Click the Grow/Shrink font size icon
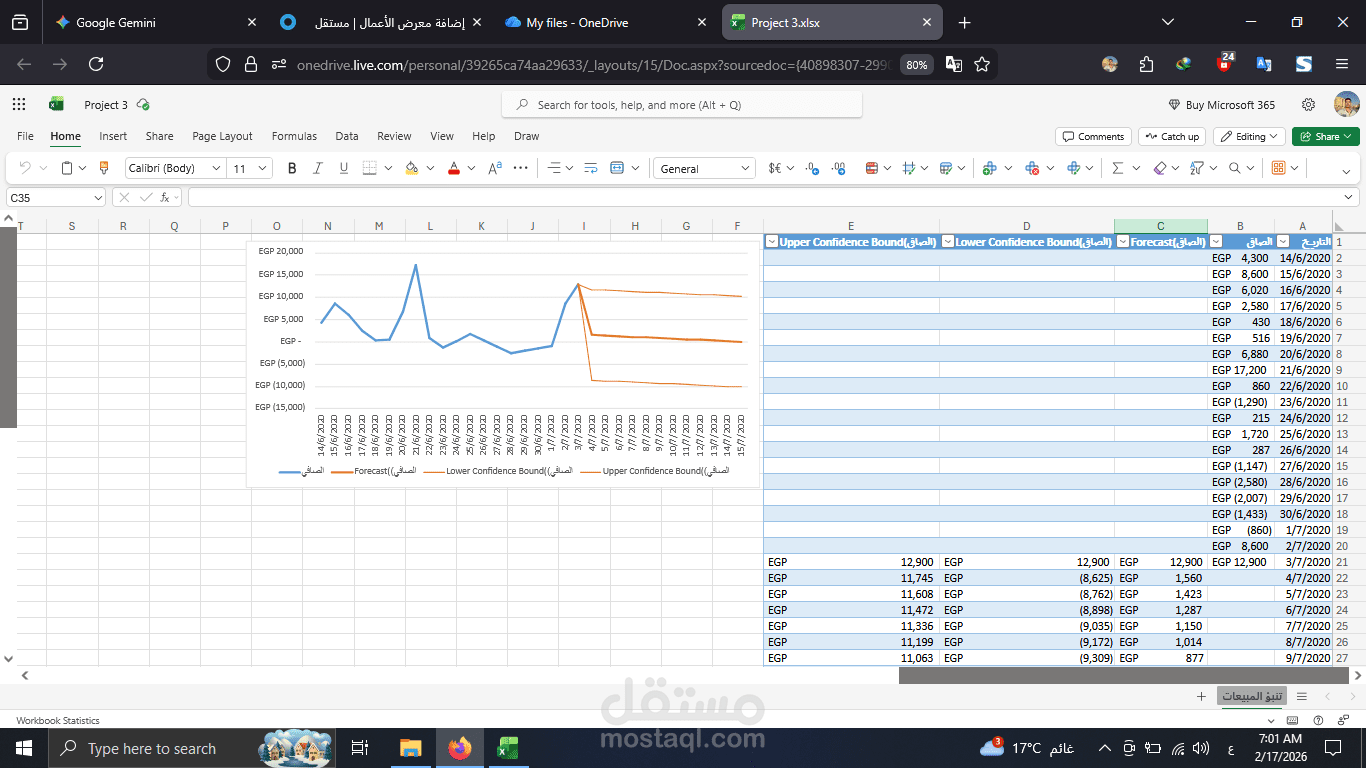Screen dimensions: 1366x768 pyautogui.click(x=495, y=168)
